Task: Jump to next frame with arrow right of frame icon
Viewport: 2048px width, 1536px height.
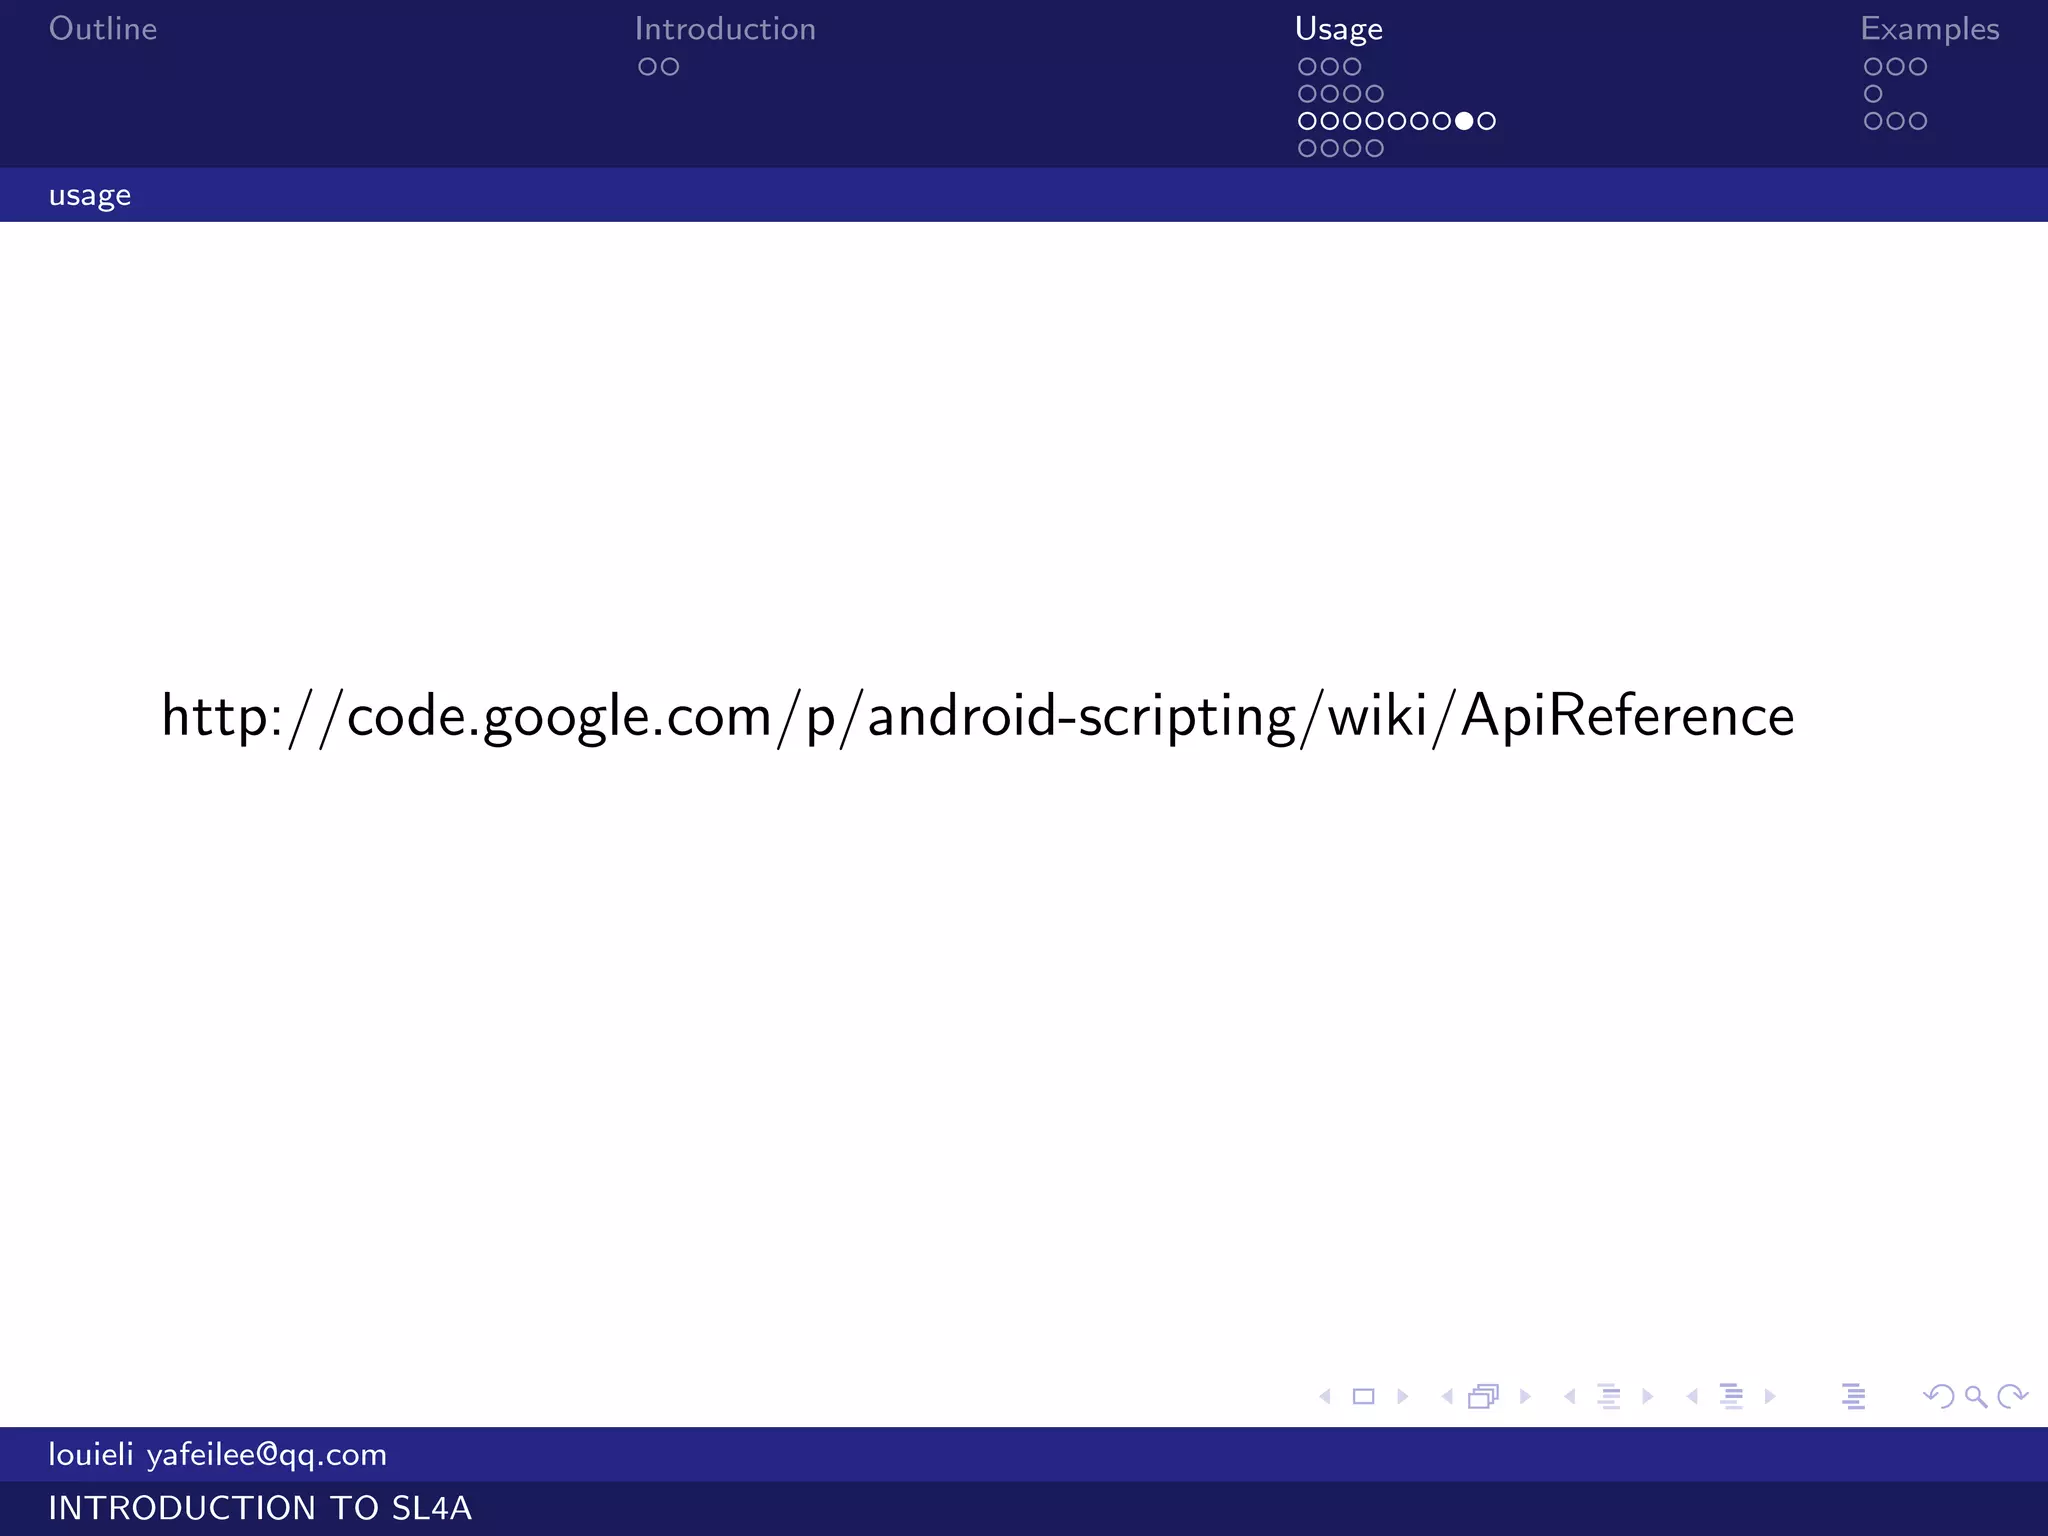Action: tap(1525, 1396)
